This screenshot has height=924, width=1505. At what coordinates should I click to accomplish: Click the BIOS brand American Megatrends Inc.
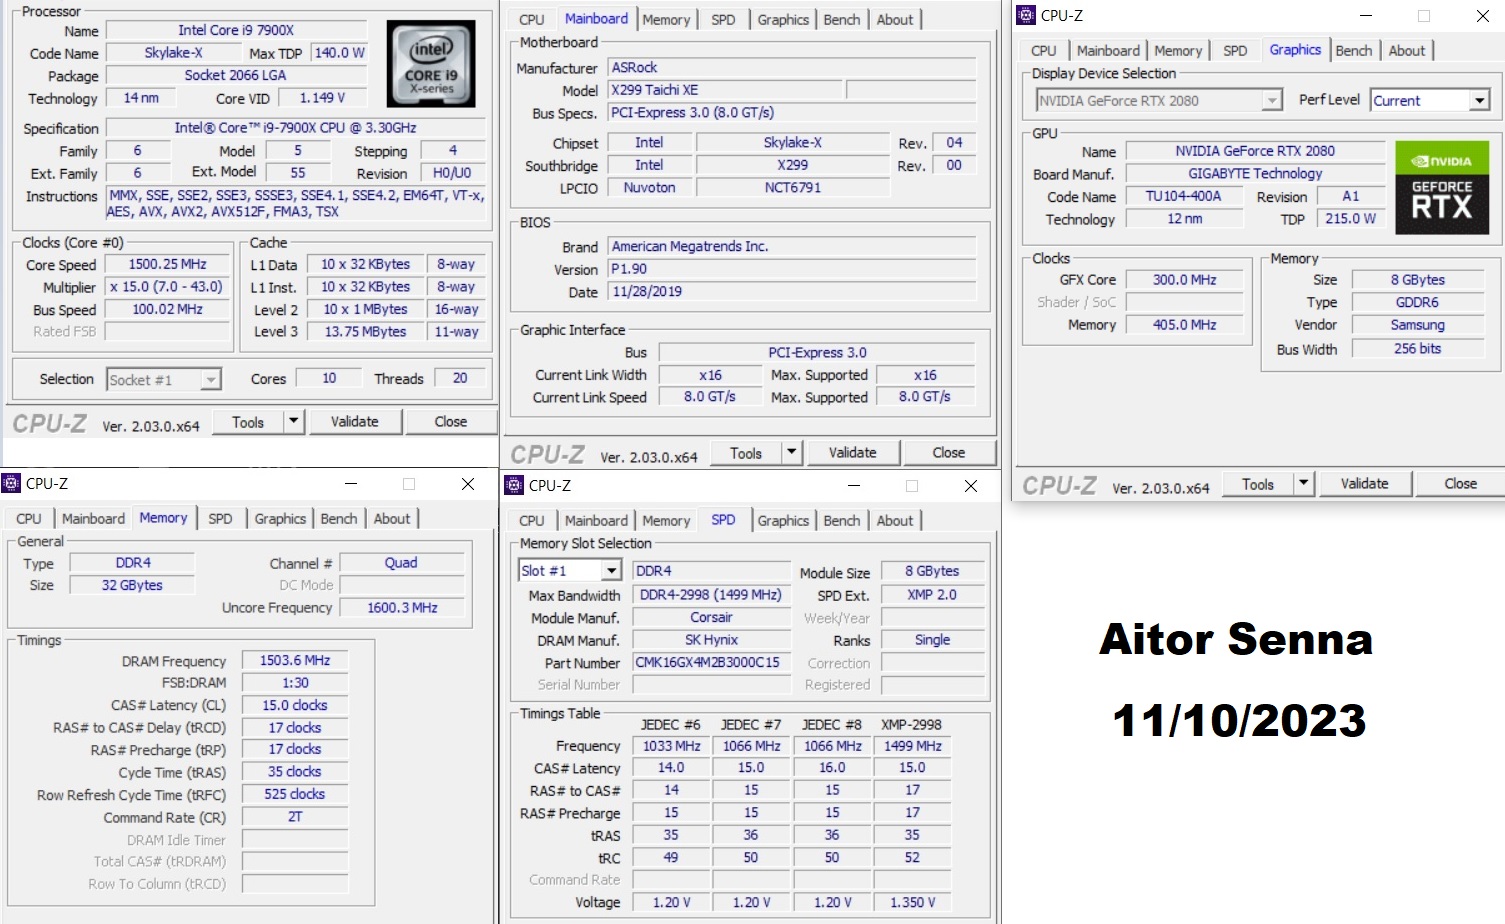click(792, 247)
